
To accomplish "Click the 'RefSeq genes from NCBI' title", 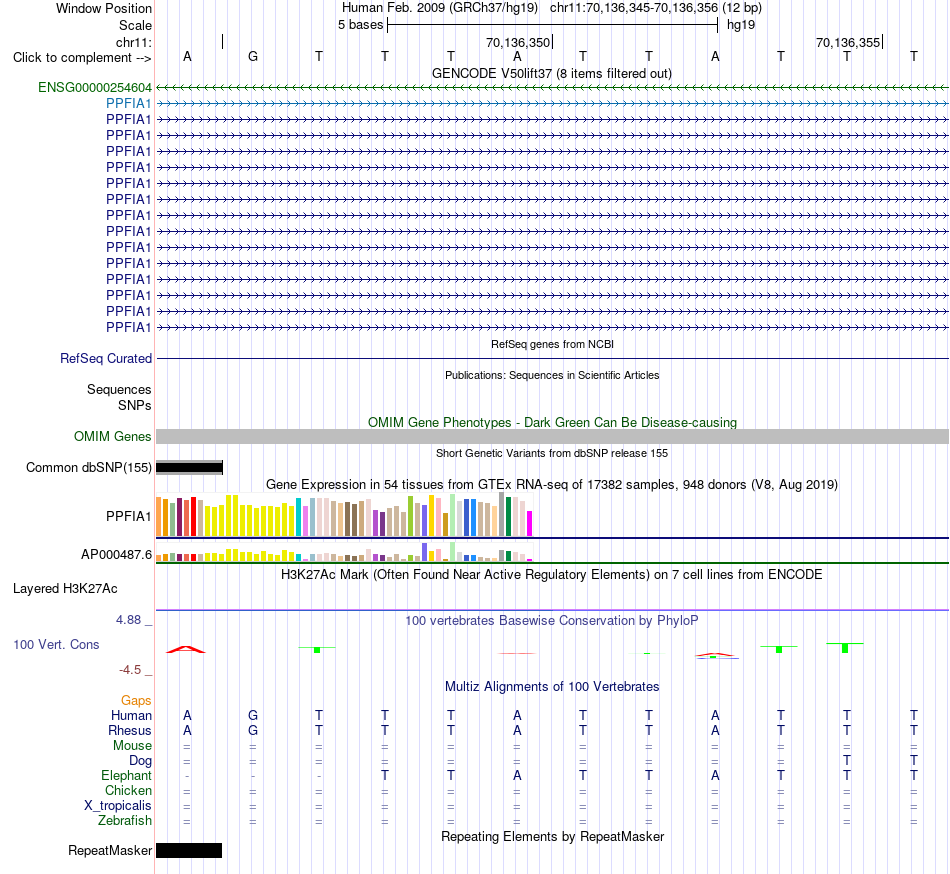I will (552, 344).
